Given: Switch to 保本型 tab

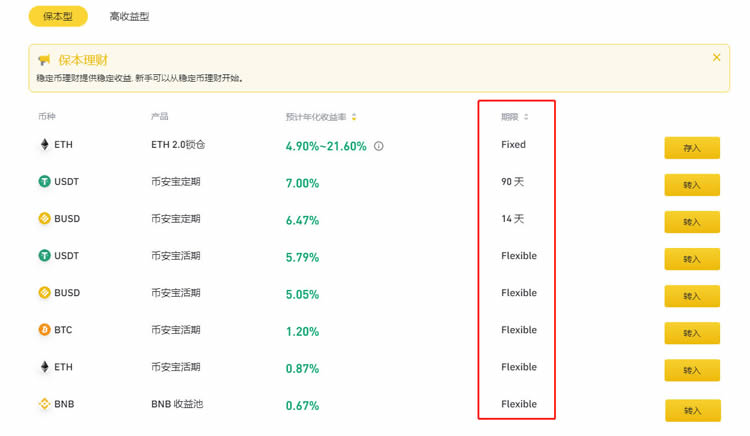Looking at the screenshot, I should click(x=58, y=17).
